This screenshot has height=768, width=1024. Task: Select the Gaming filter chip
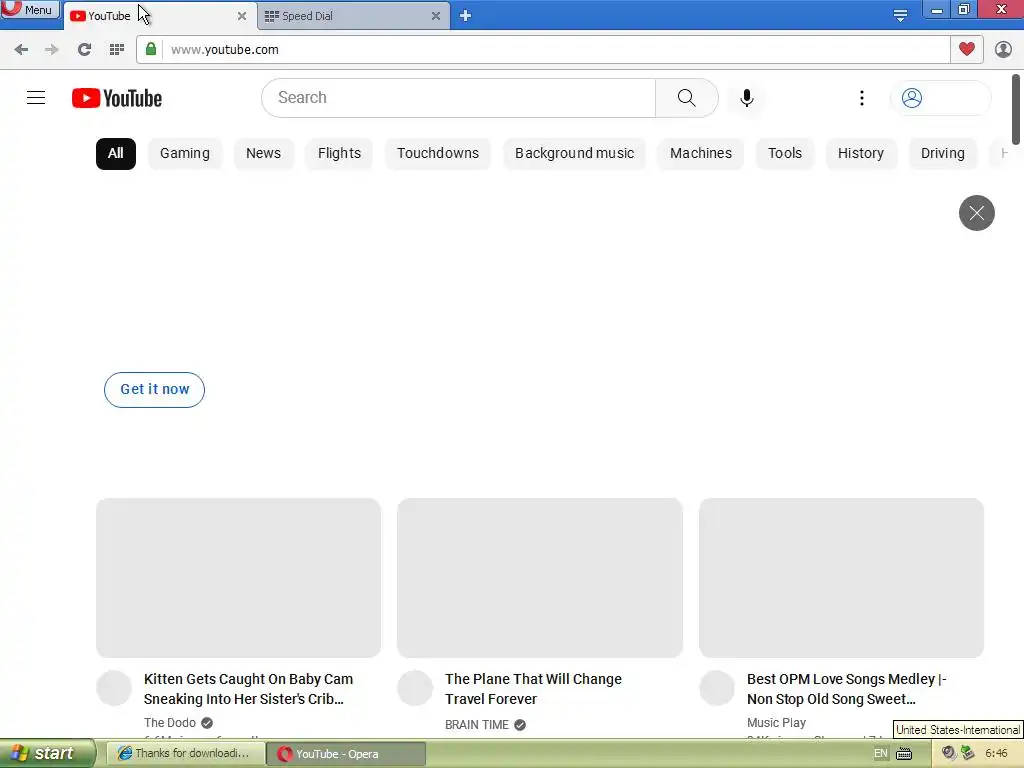point(185,153)
